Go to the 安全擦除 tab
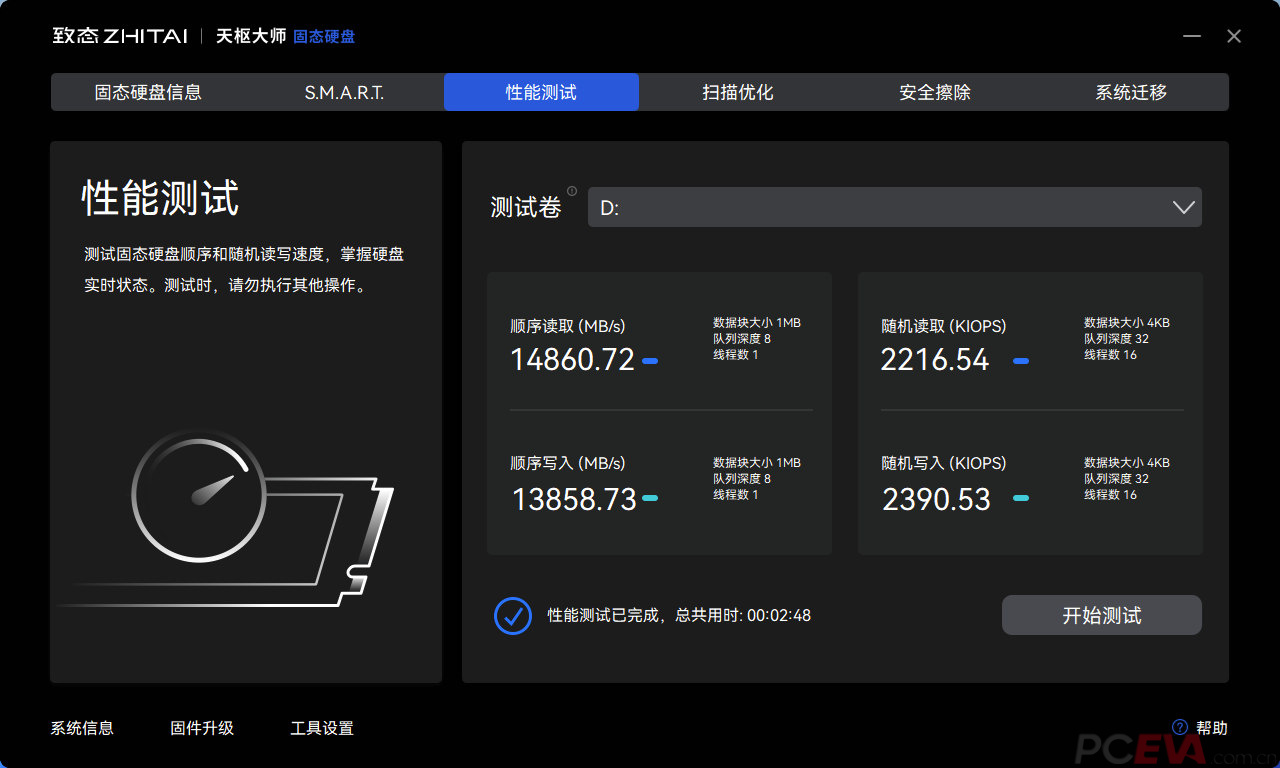This screenshot has height=768, width=1280. pyautogui.click(x=934, y=92)
